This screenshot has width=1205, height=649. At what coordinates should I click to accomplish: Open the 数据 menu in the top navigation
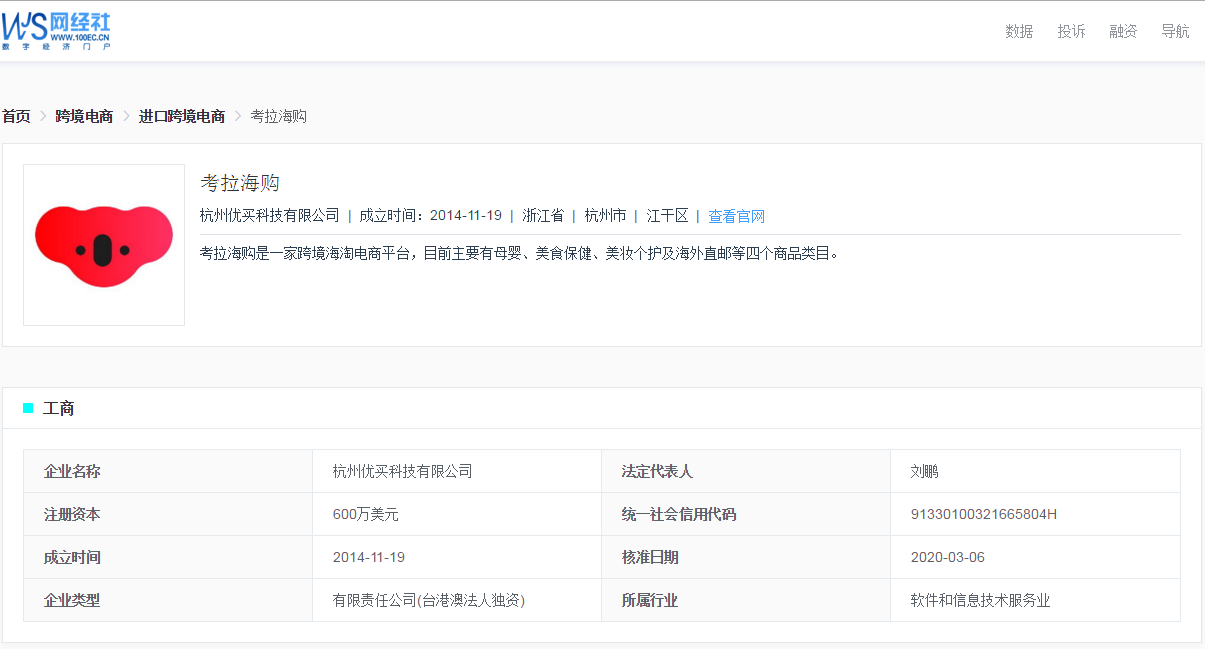click(x=1018, y=31)
